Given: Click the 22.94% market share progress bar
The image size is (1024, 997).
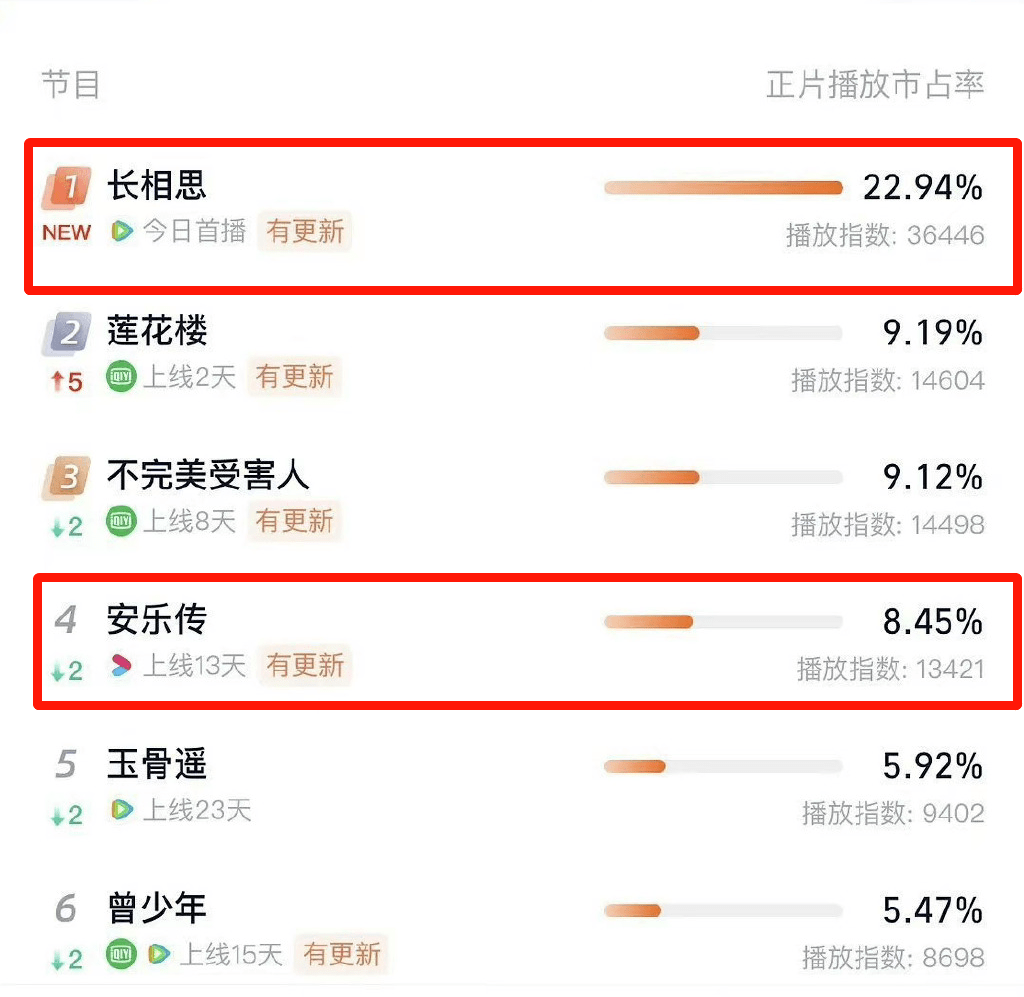Looking at the screenshot, I should tap(723, 188).
